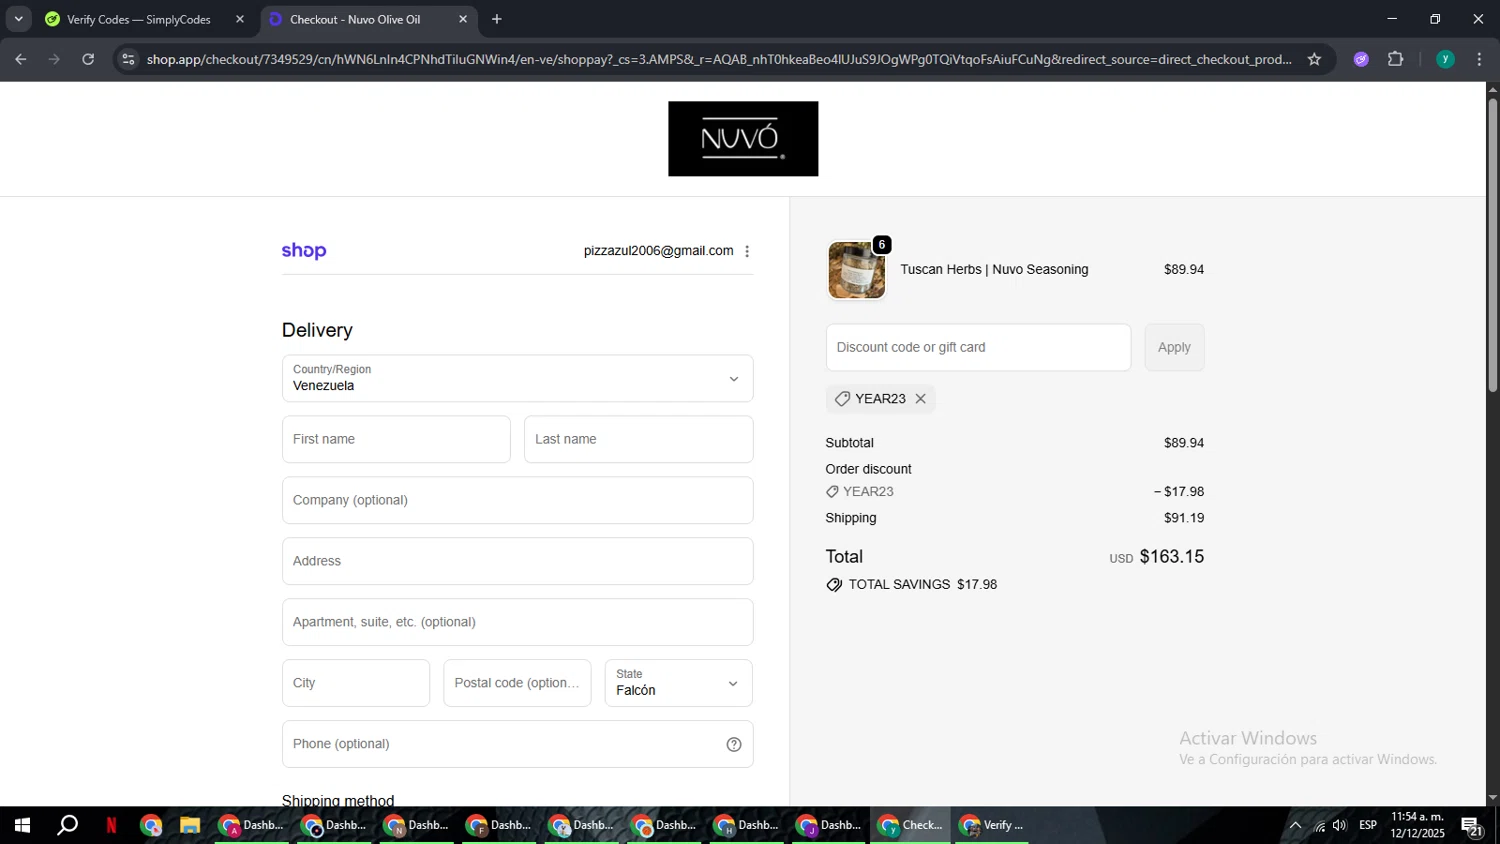Focus the First name field
This screenshot has height=844, width=1500.
[x=396, y=439]
